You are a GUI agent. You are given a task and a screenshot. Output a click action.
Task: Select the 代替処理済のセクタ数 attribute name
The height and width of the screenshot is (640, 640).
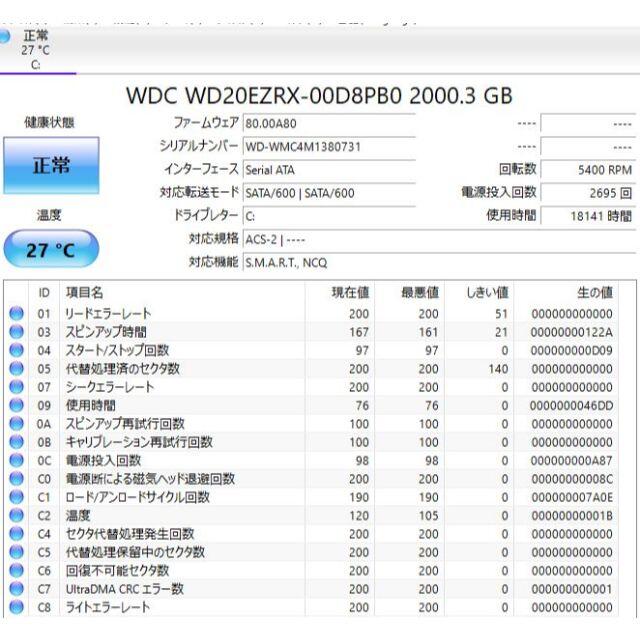[x=122, y=369]
